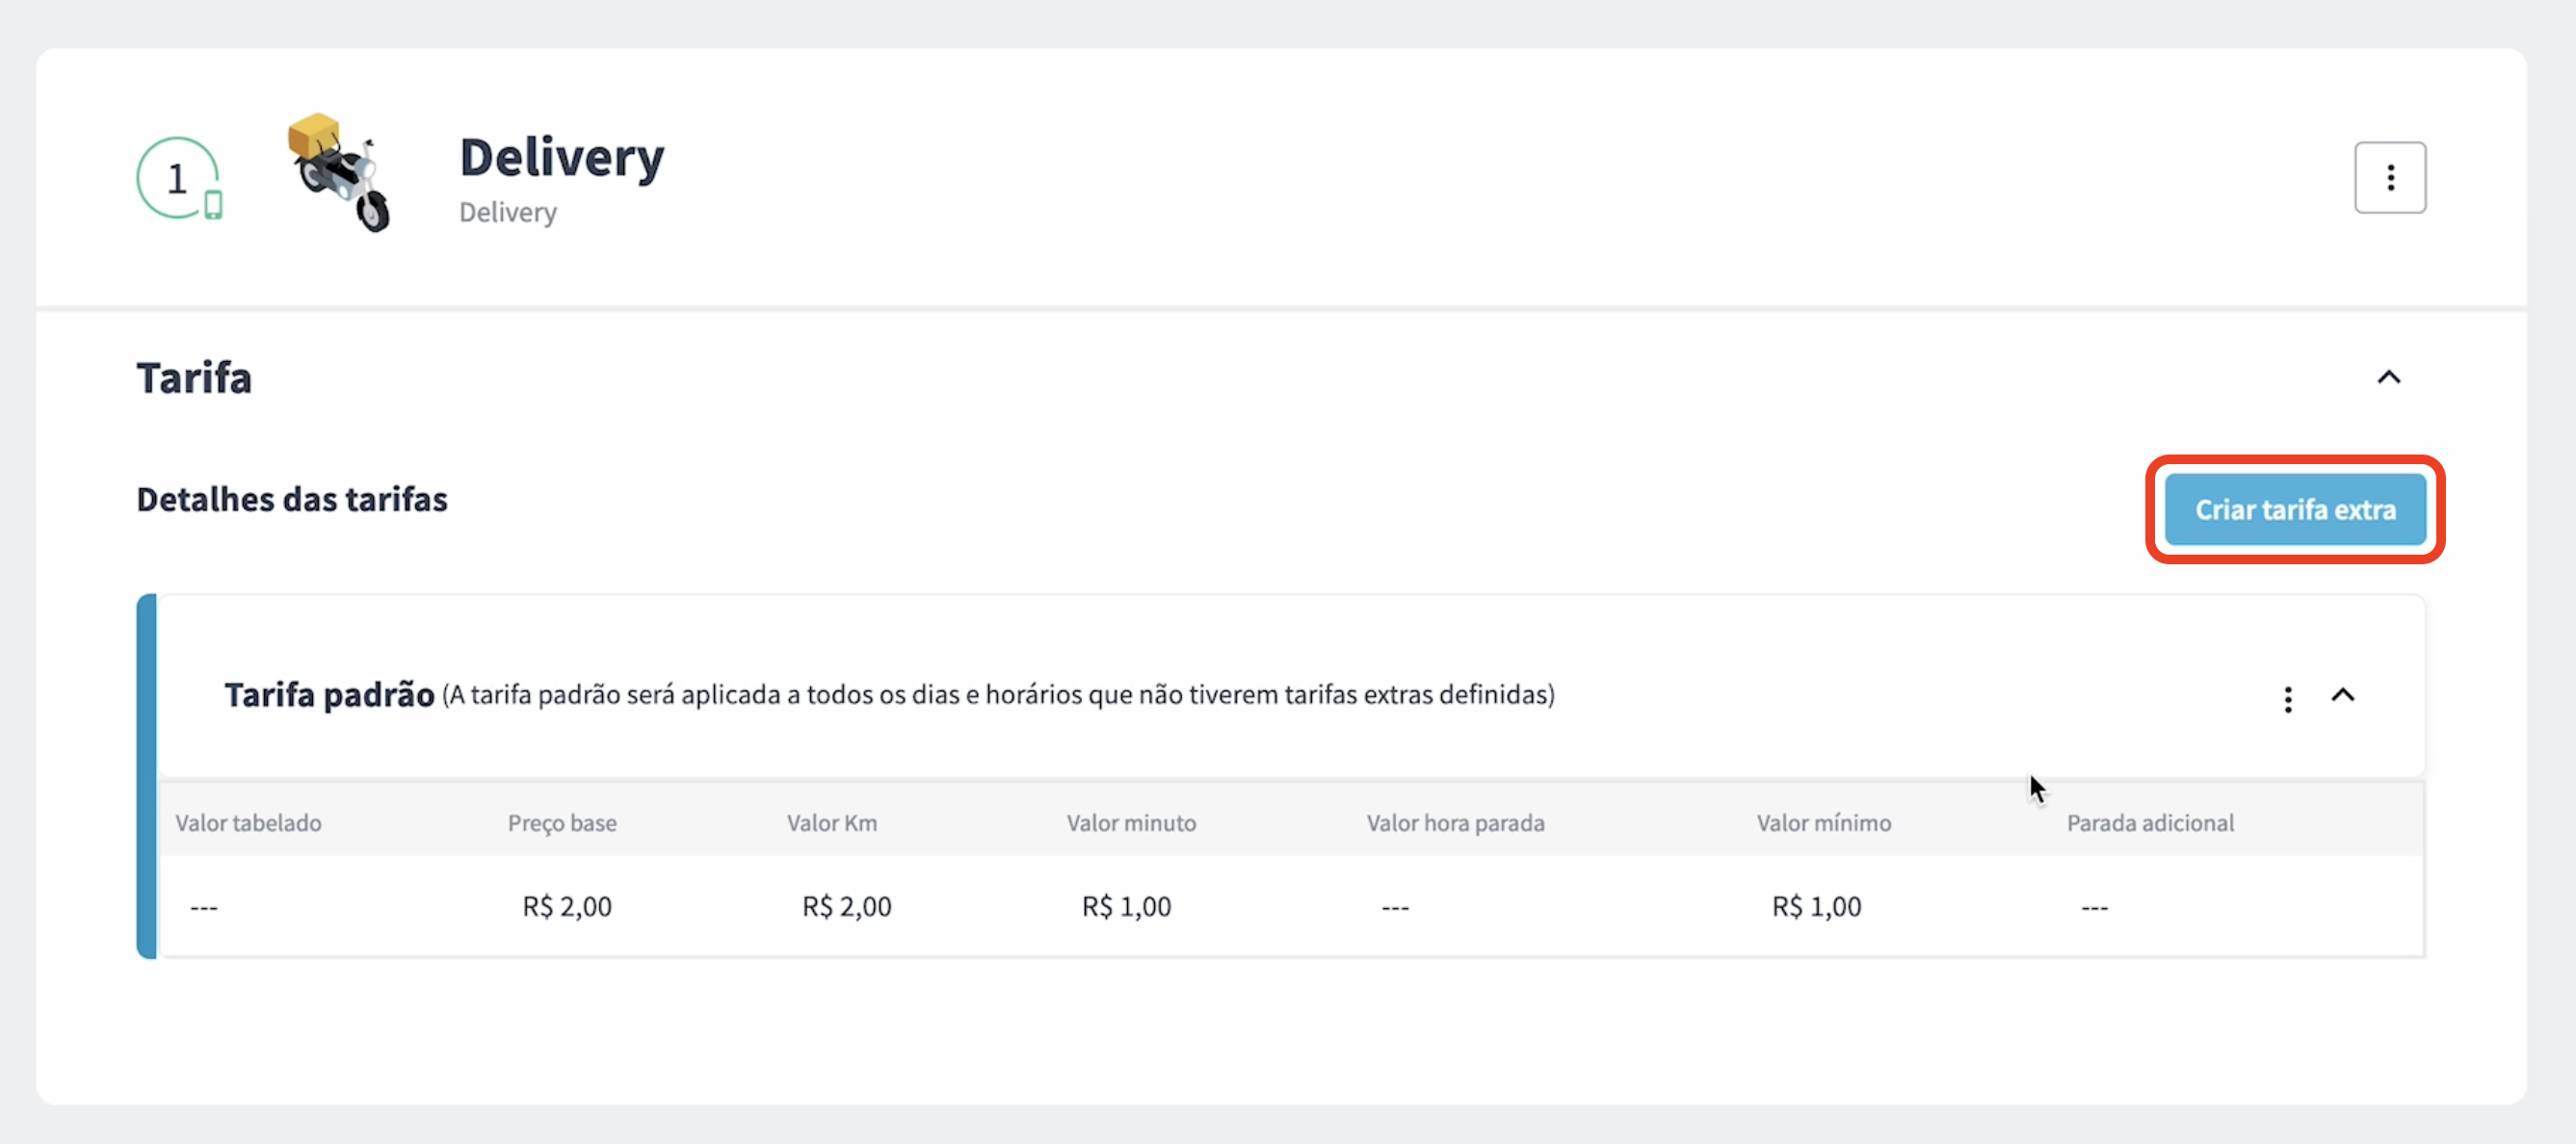Screen dimensions: 2576x1144
Task: Click the Tarifa padrão title text
Action: [329, 694]
